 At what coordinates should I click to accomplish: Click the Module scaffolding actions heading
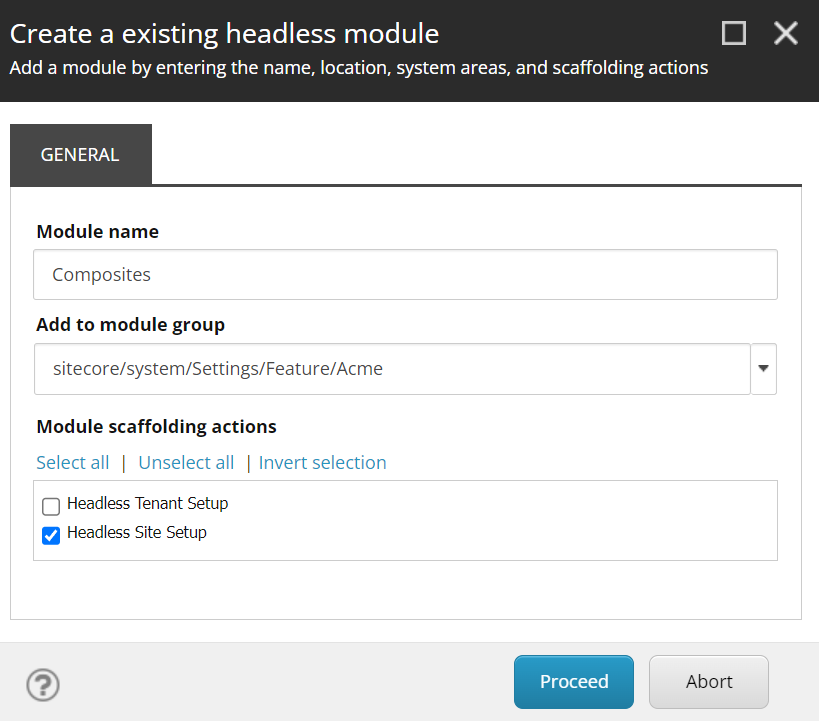click(x=156, y=427)
